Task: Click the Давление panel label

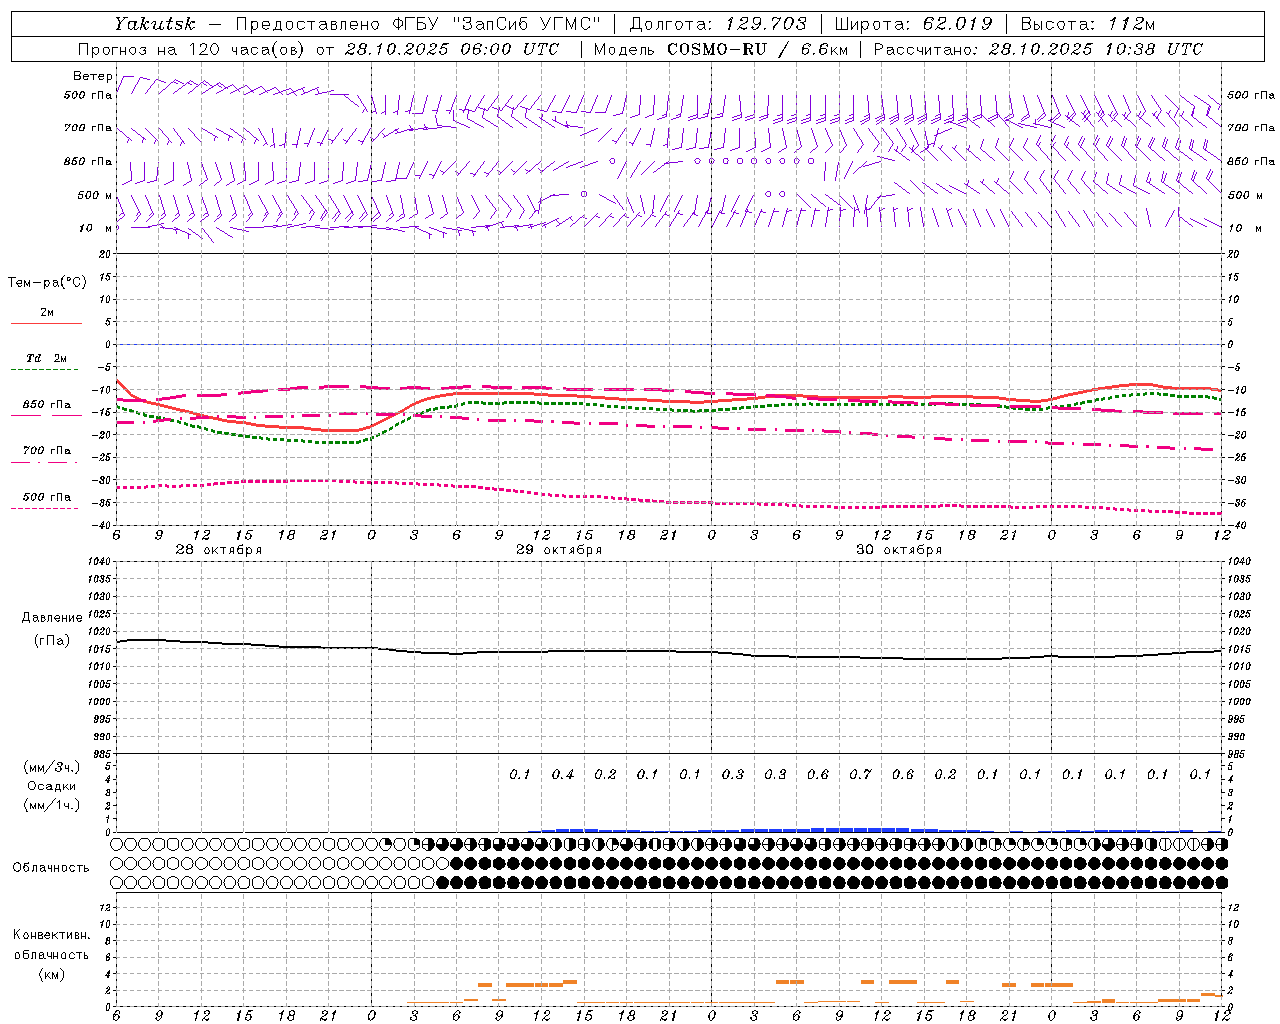Action: (x=51, y=618)
